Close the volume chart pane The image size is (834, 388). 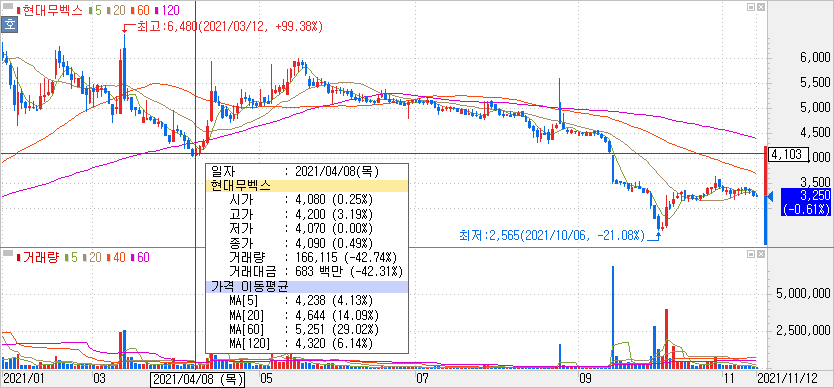tap(761, 254)
